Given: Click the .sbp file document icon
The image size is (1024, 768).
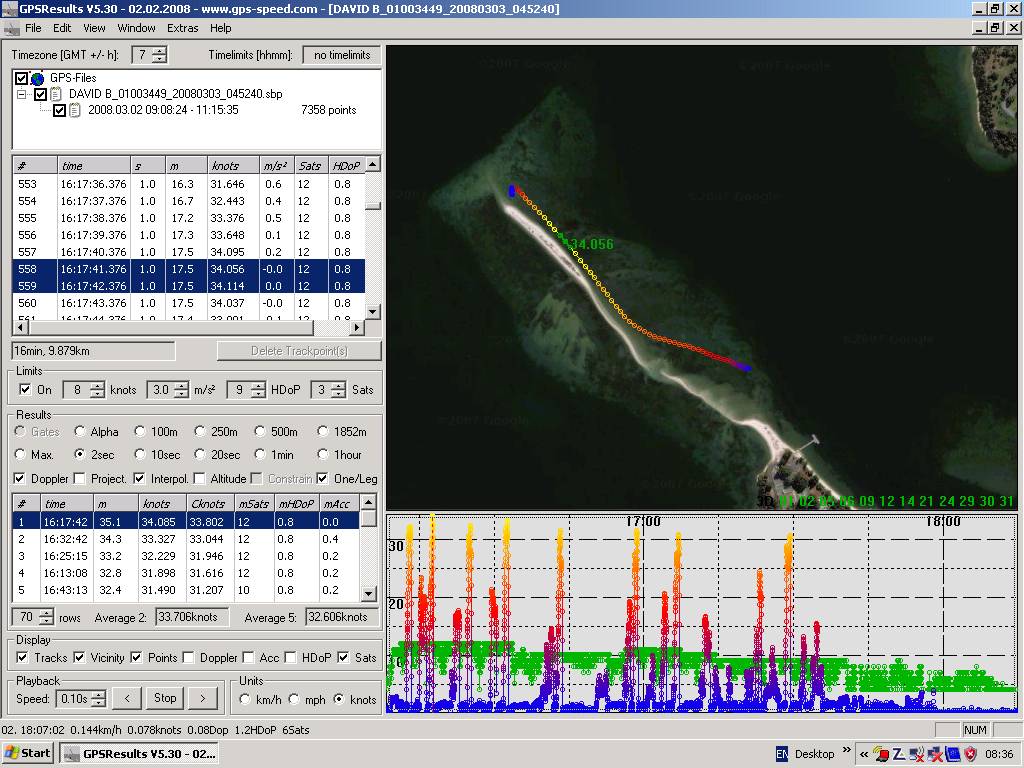Looking at the screenshot, I should (57, 94).
